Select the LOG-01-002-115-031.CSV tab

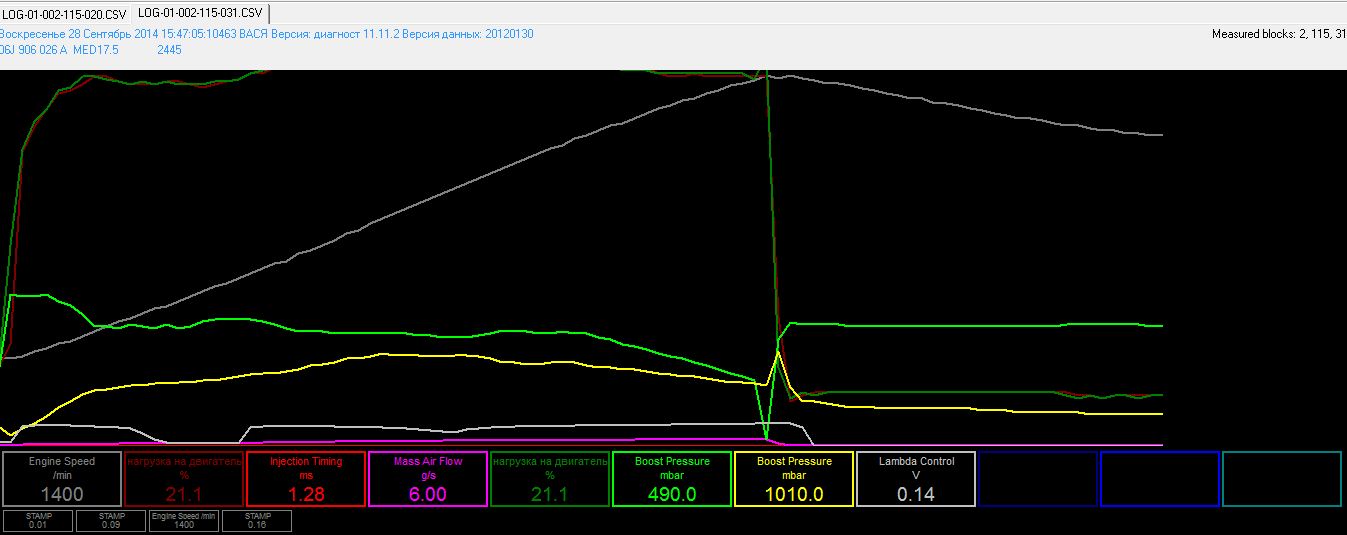tap(200, 13)
